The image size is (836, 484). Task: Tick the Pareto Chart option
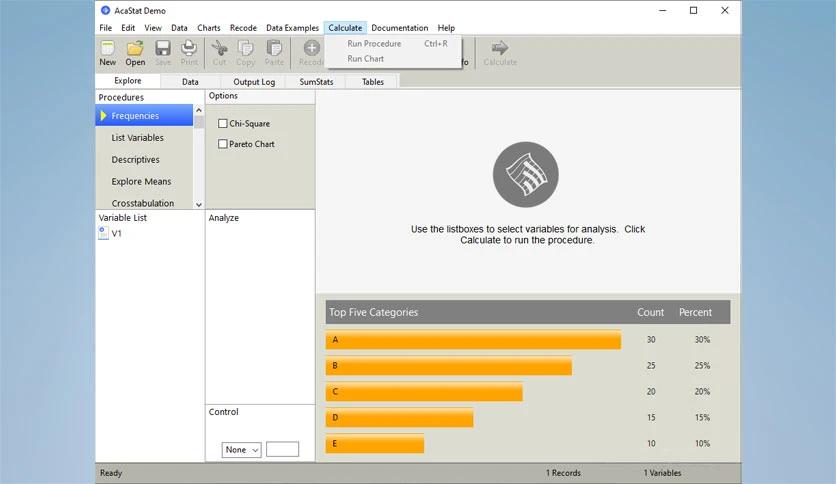(x=223, y=144)
